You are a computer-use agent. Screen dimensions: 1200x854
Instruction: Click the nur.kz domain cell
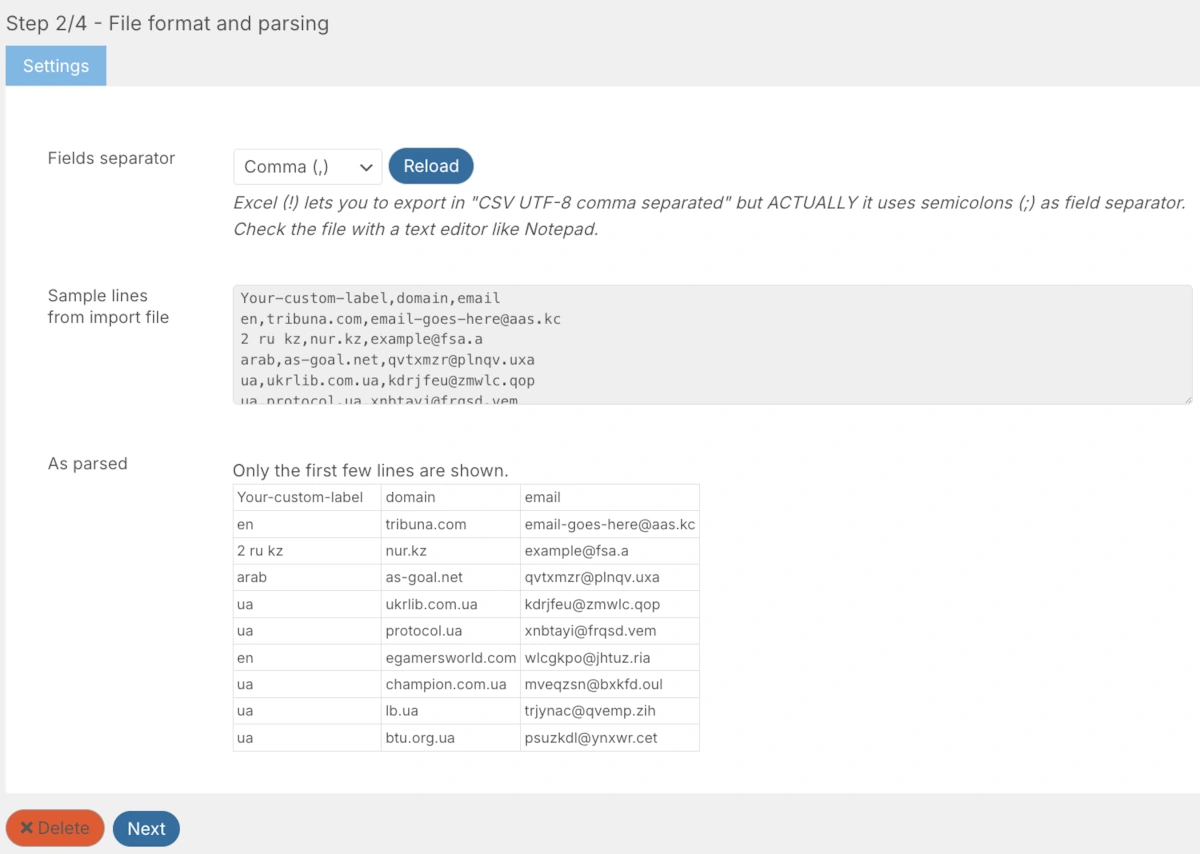pos(451,551)
